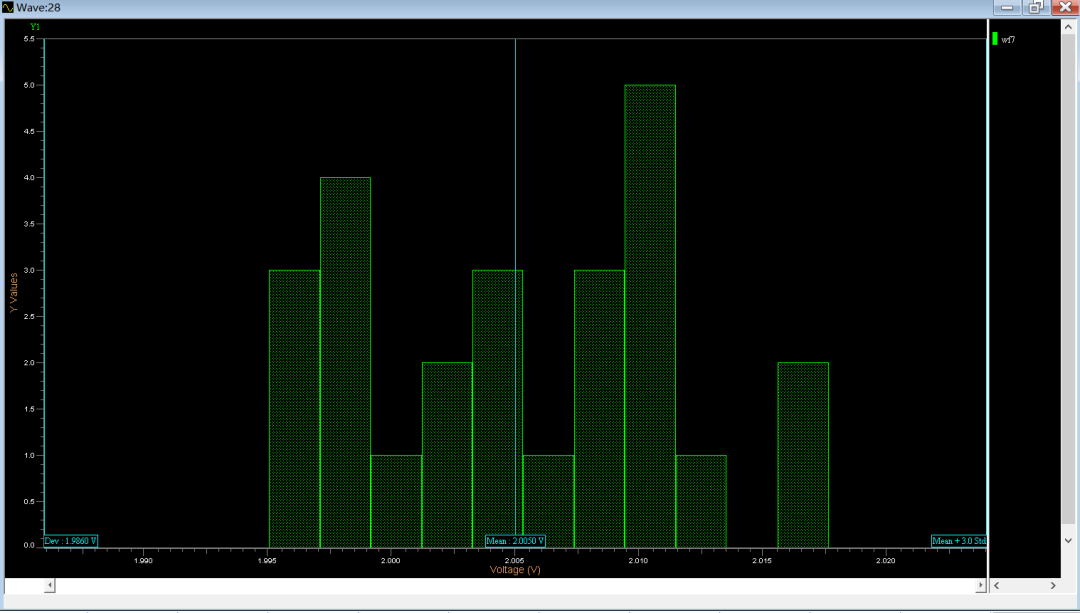Click the Wave window sine-wave icon
The height and width of the screenshot is (613, 1080).
pyautogui.click(x=8, y=8)
